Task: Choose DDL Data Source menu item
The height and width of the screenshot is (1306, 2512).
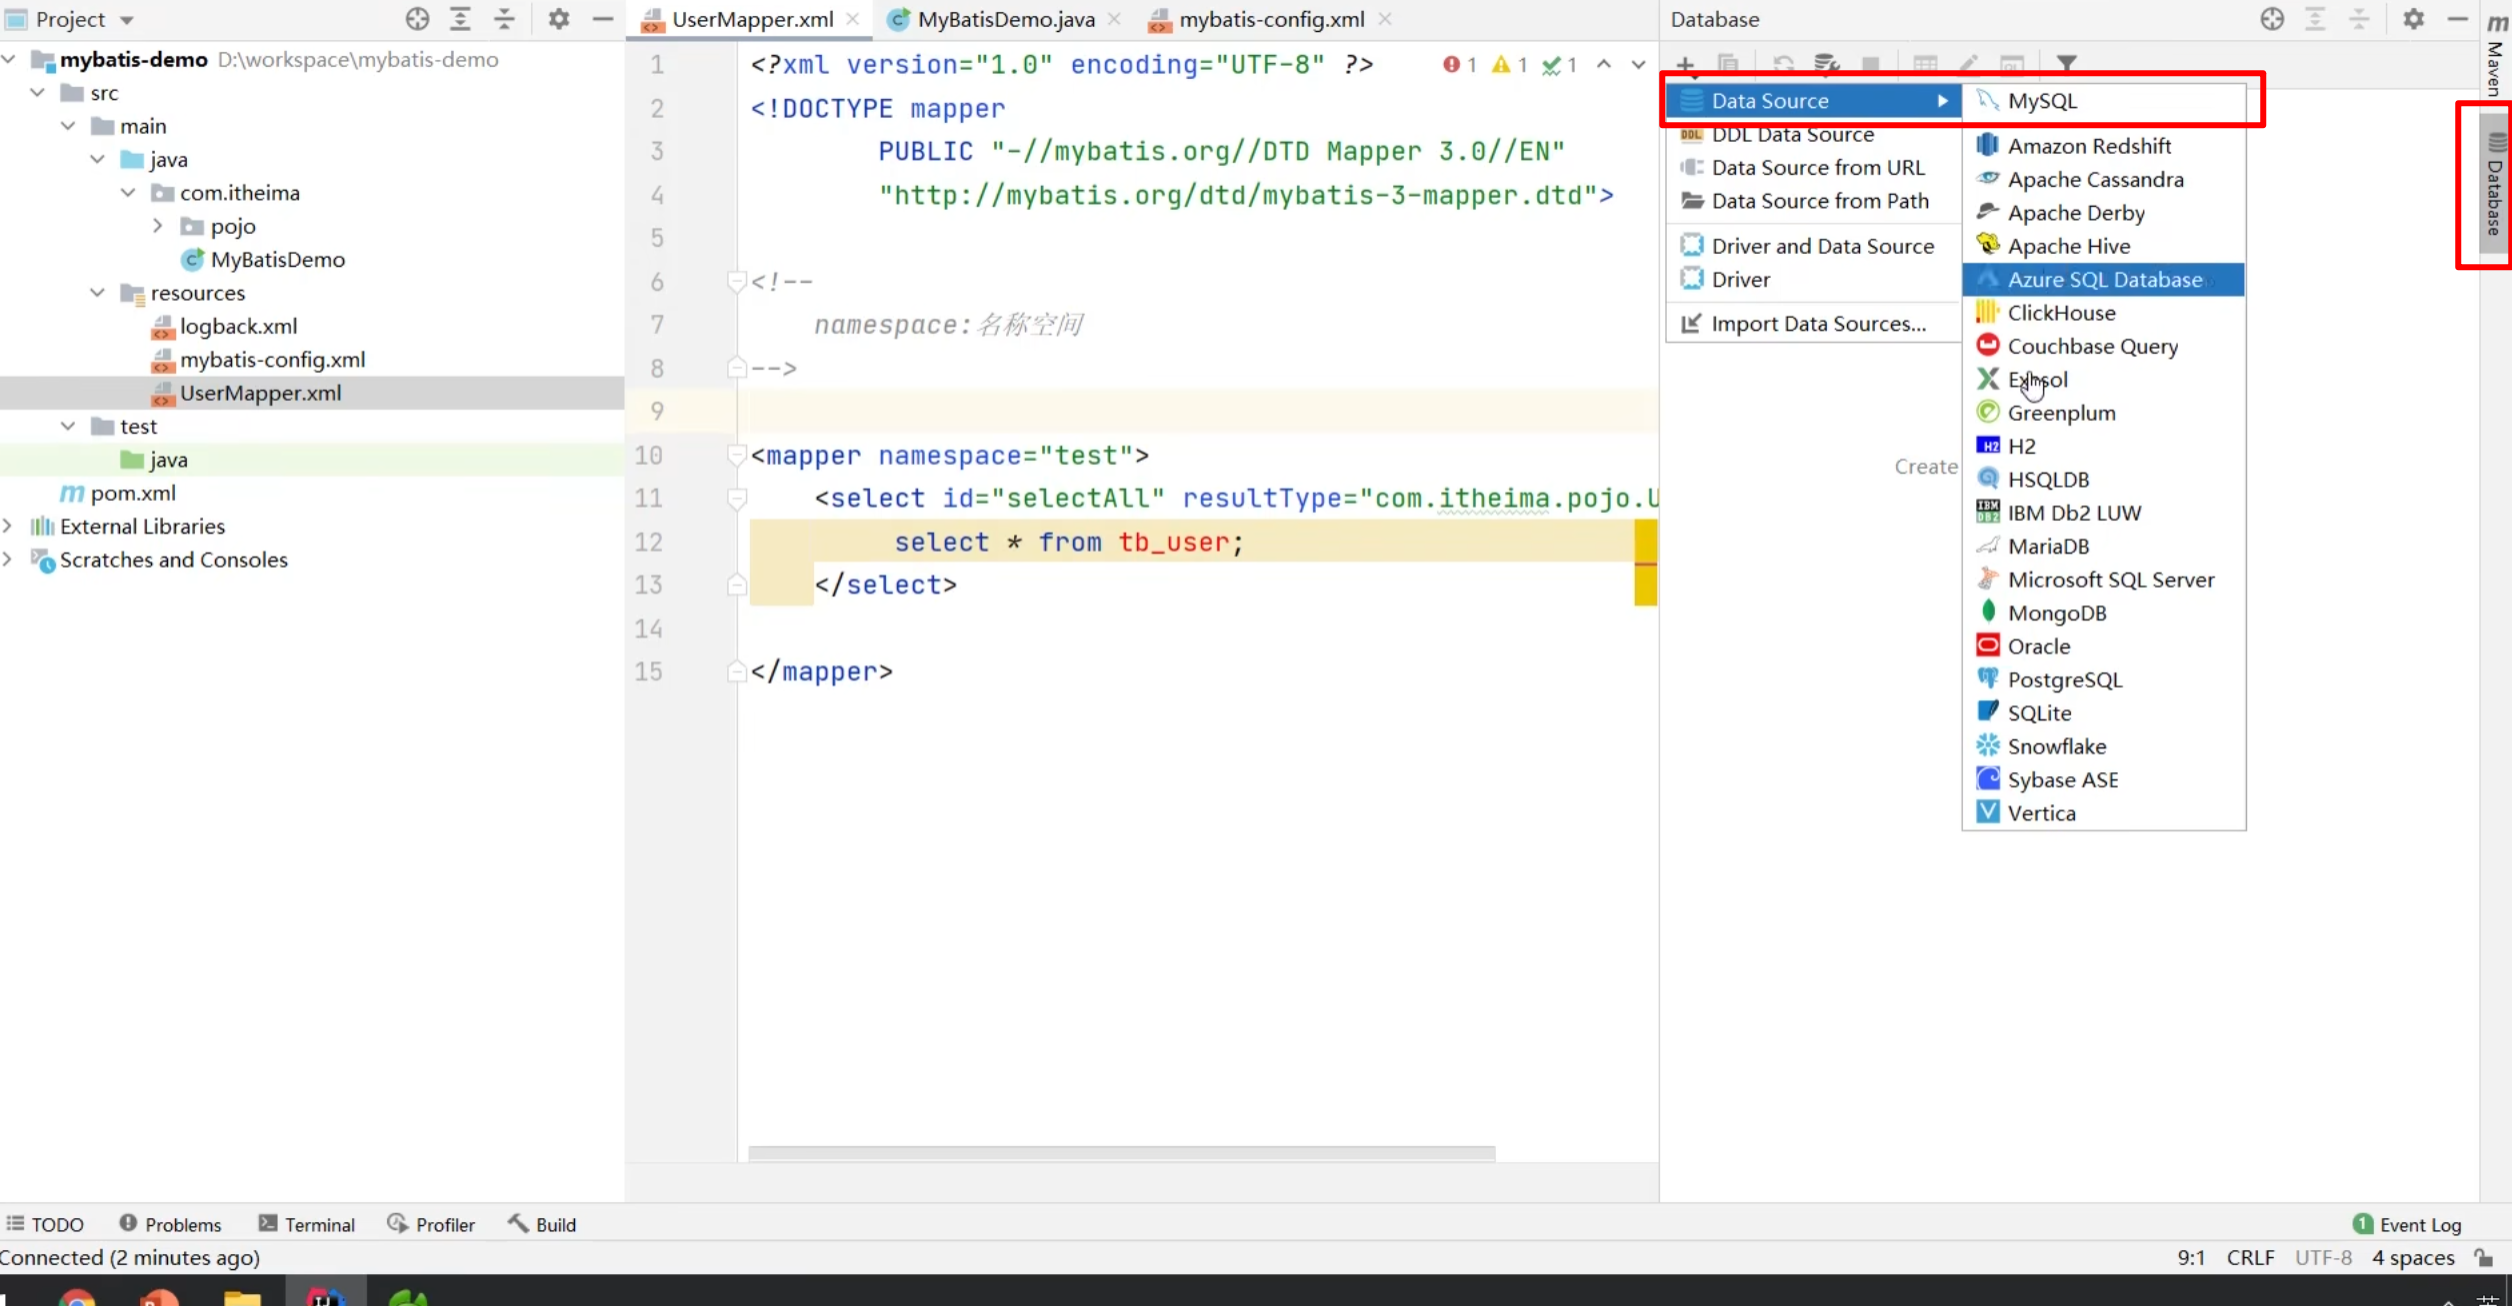Action: [1812, 134]
